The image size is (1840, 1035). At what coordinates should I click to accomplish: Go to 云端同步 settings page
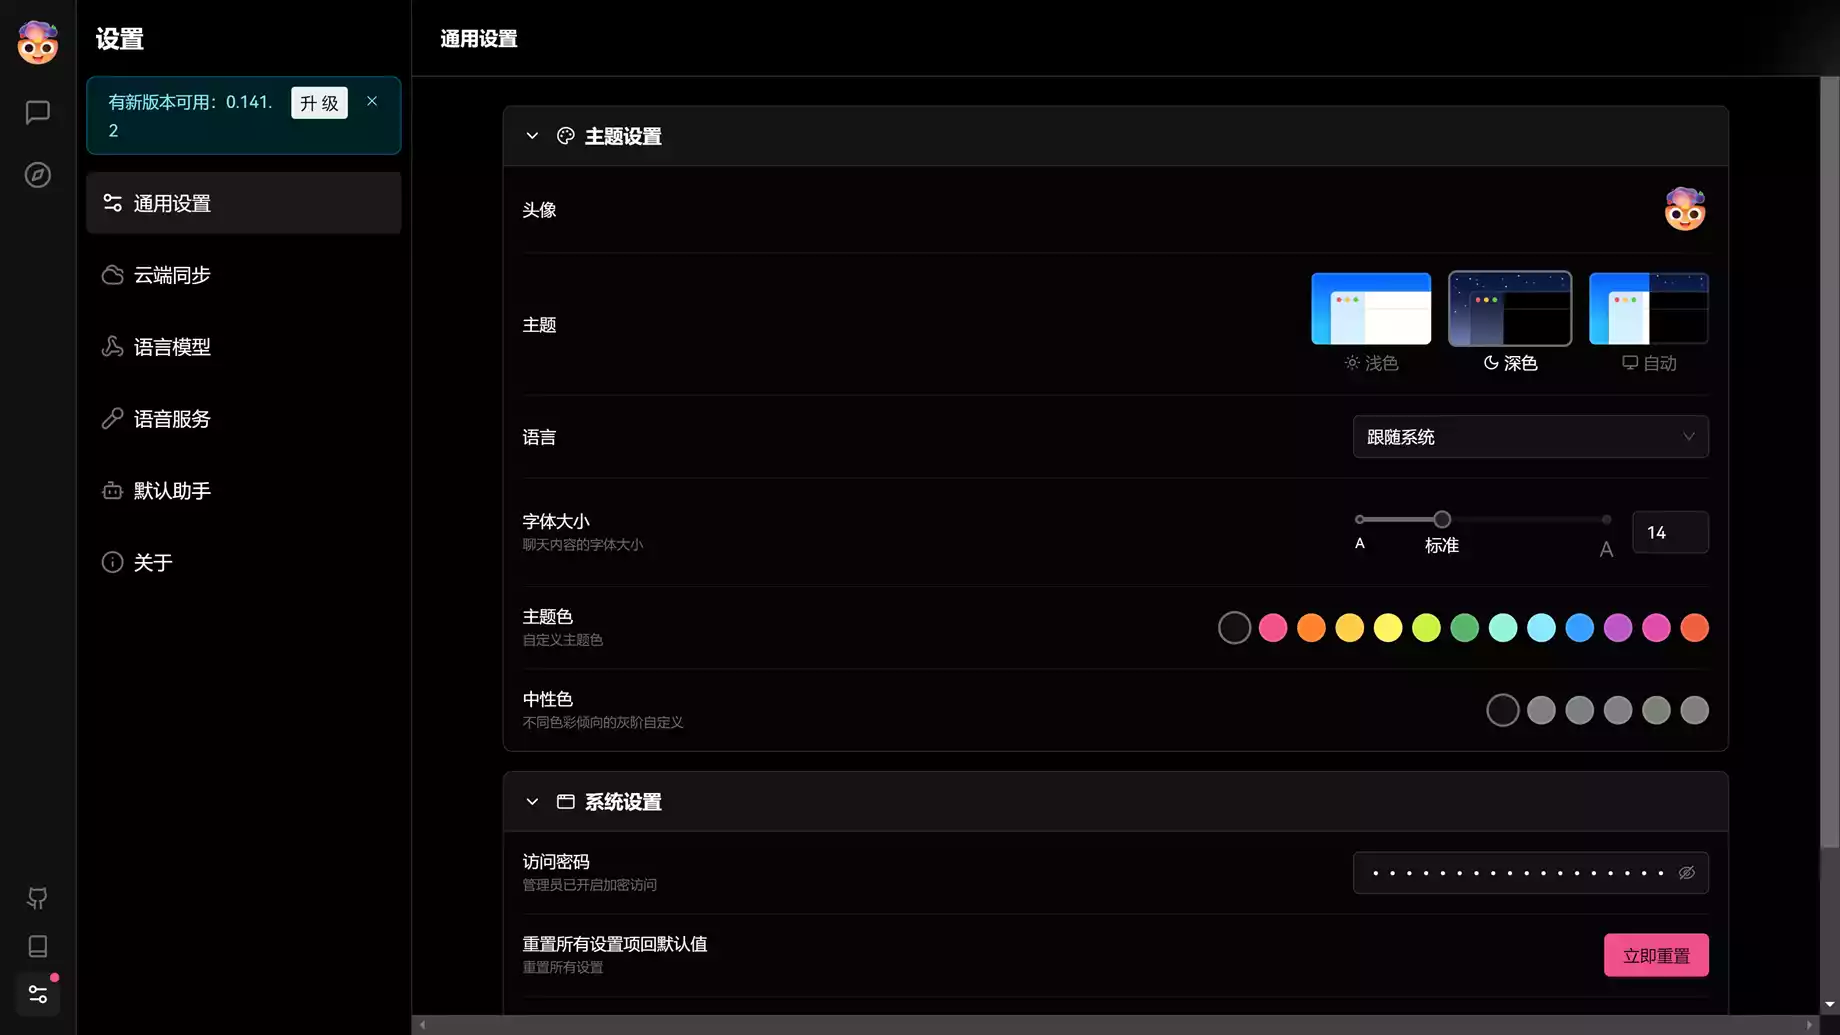172,275
